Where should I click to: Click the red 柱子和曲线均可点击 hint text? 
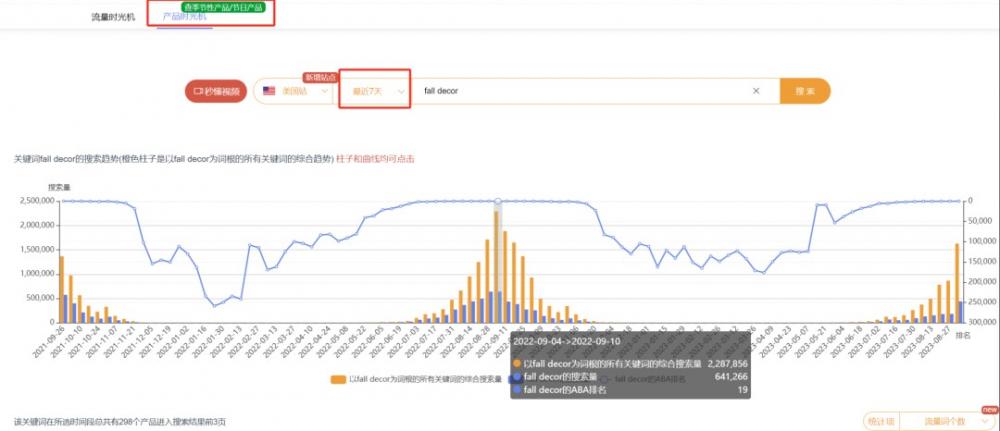pyautogui.click(x=375, y=159)
